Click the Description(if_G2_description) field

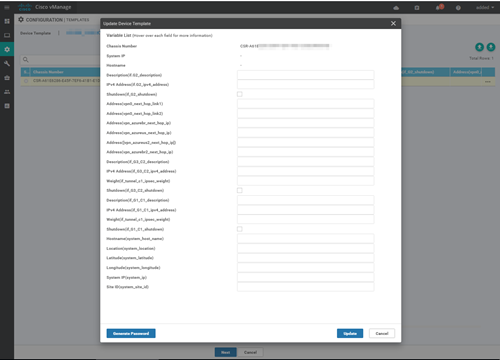[x=306, y=75]
